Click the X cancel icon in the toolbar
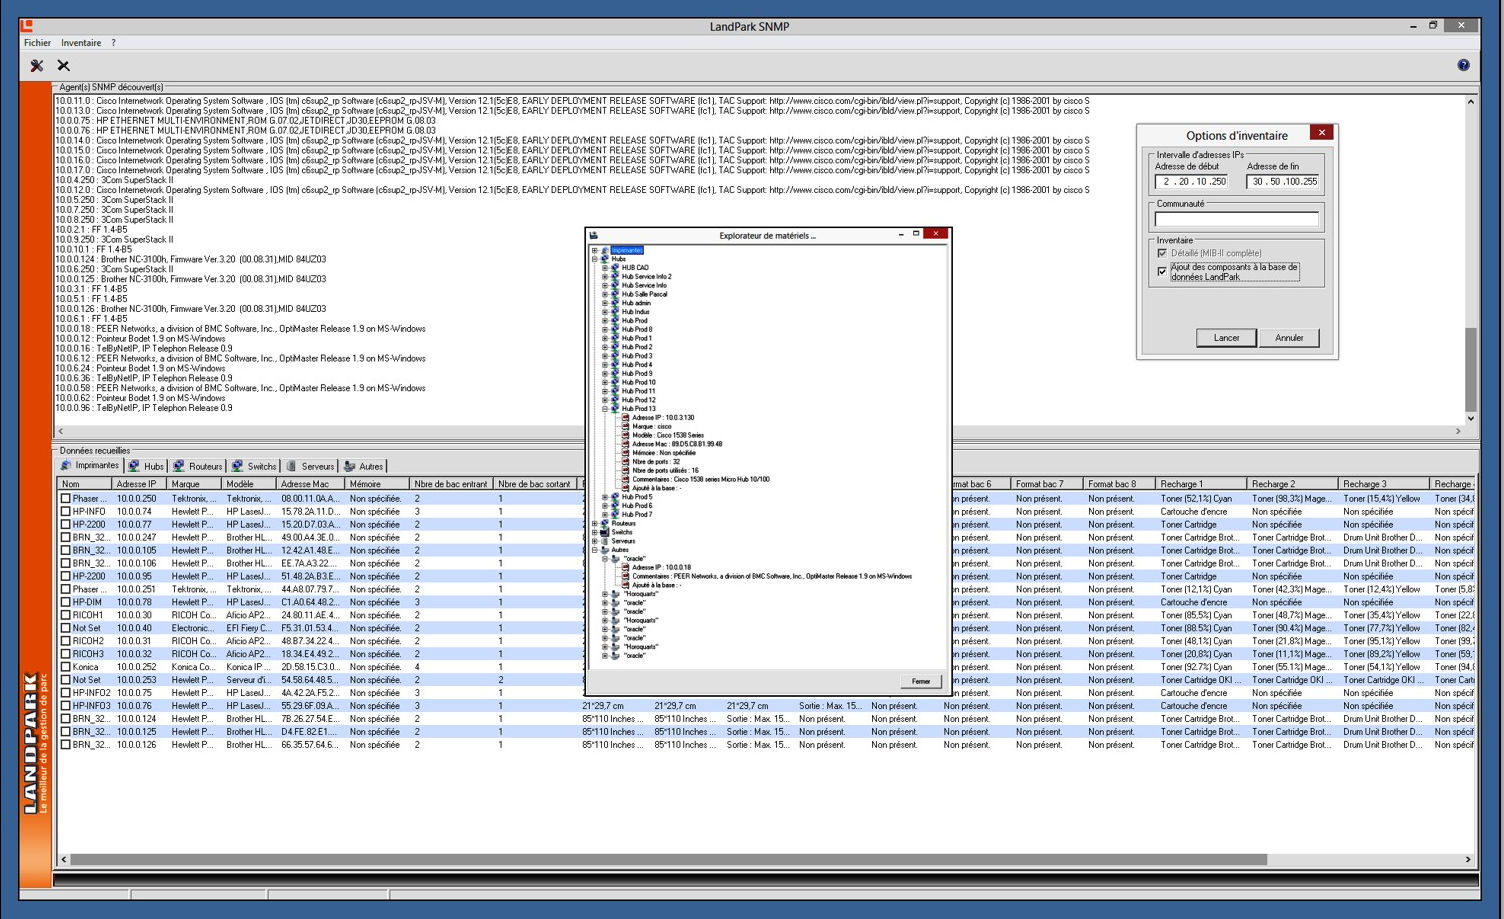This screenshot has height=919, width=1504. click(x=63, y=65)
